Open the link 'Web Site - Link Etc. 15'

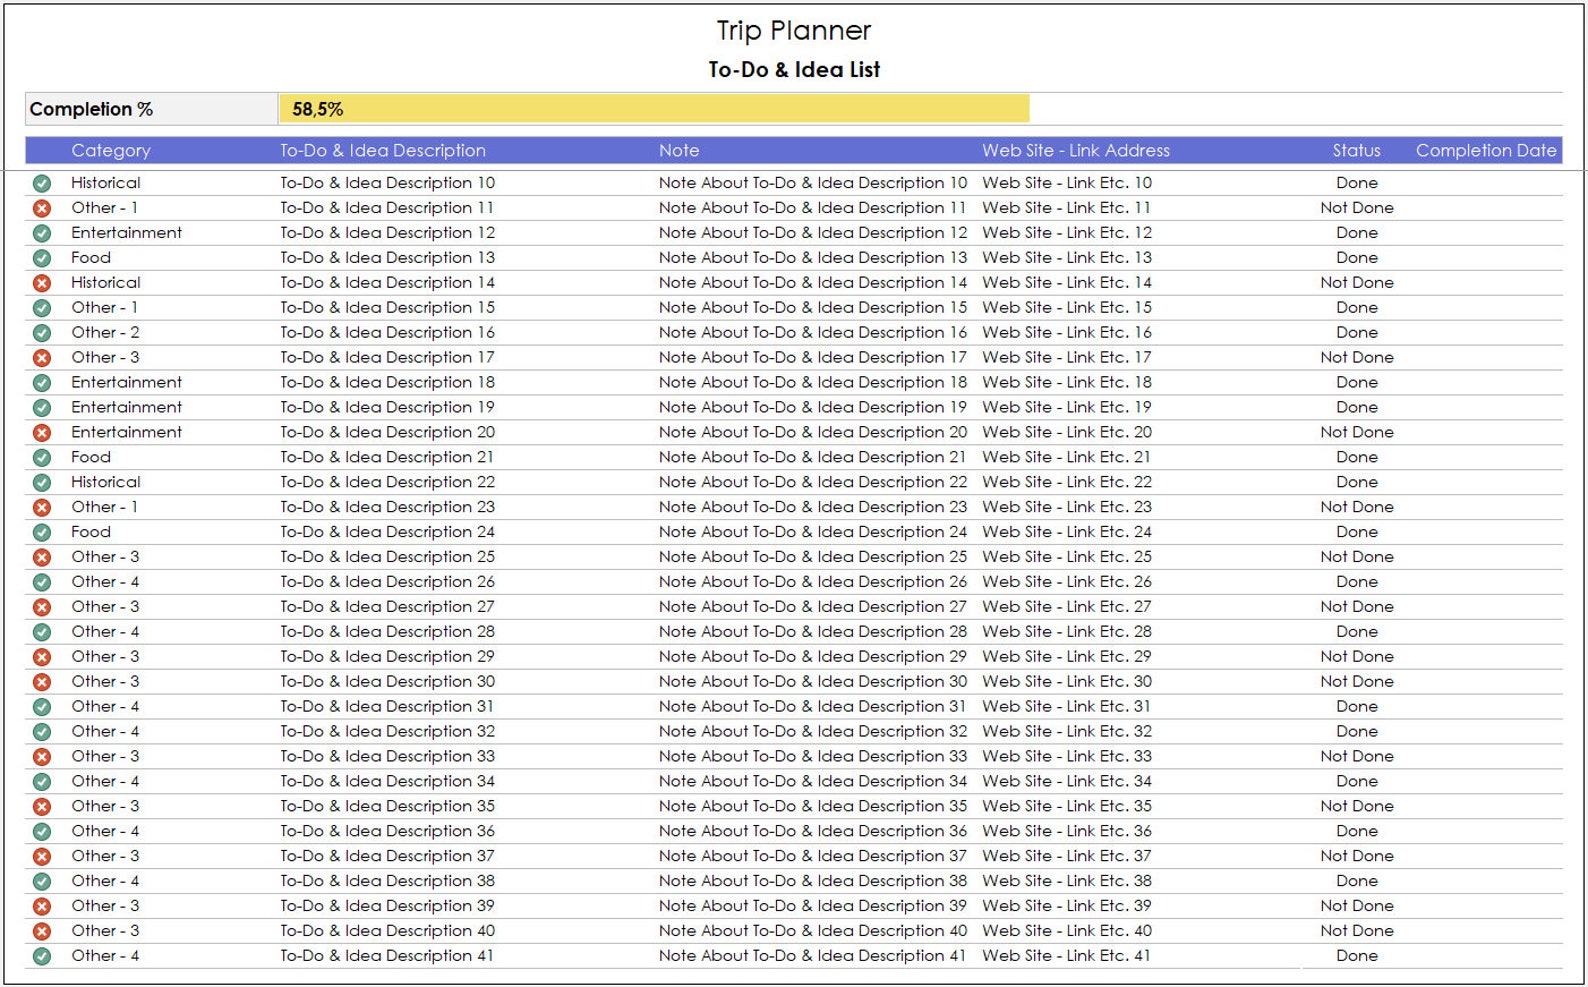[x=1067, y=307]
